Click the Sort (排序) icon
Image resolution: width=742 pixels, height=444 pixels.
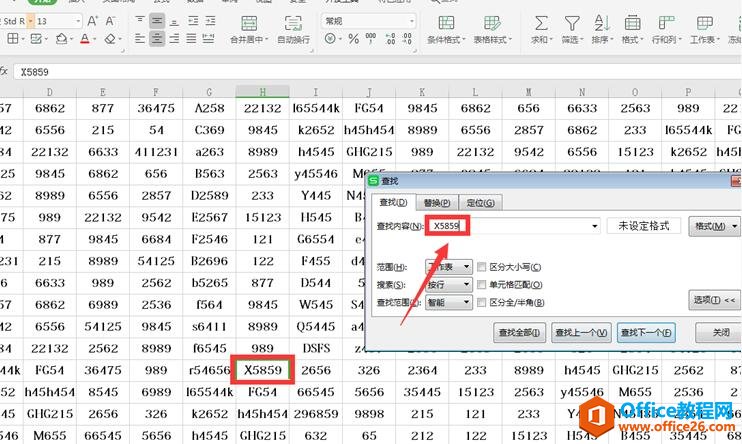click(600, 22)
